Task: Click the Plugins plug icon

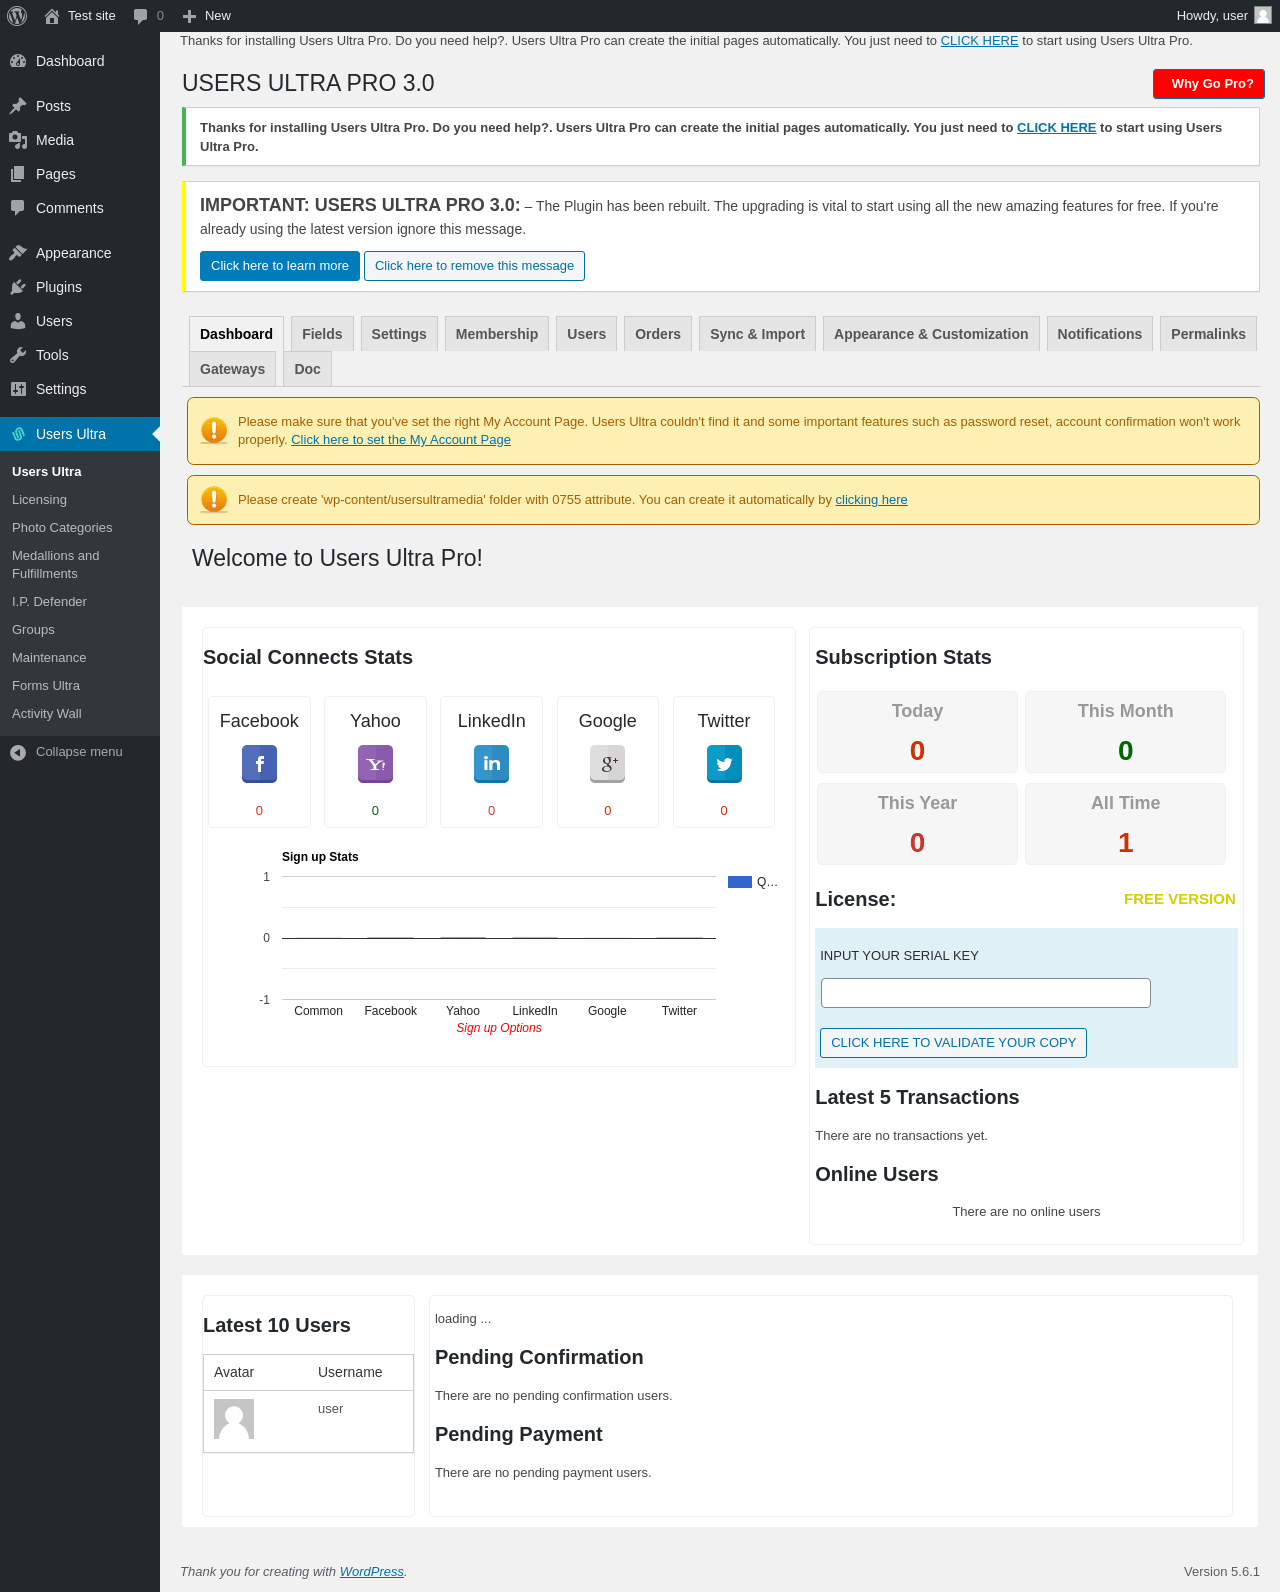Action: 18,287
